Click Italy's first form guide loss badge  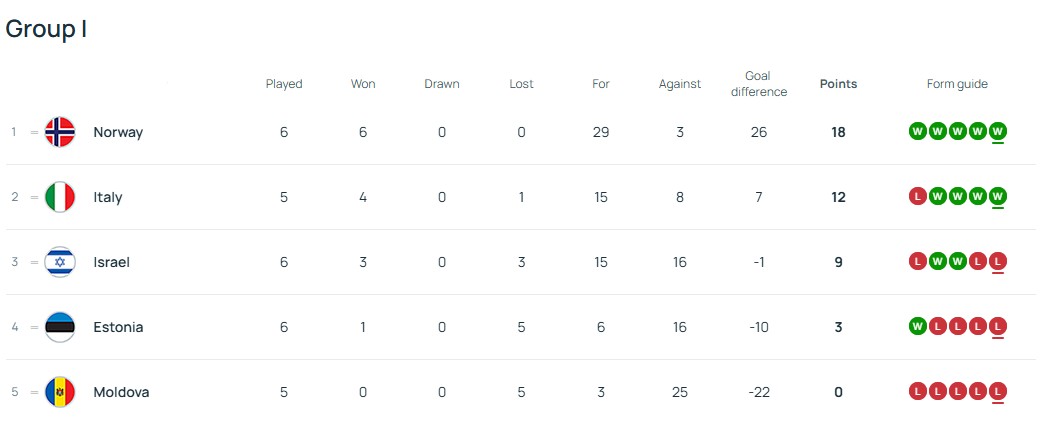(917, 196)
